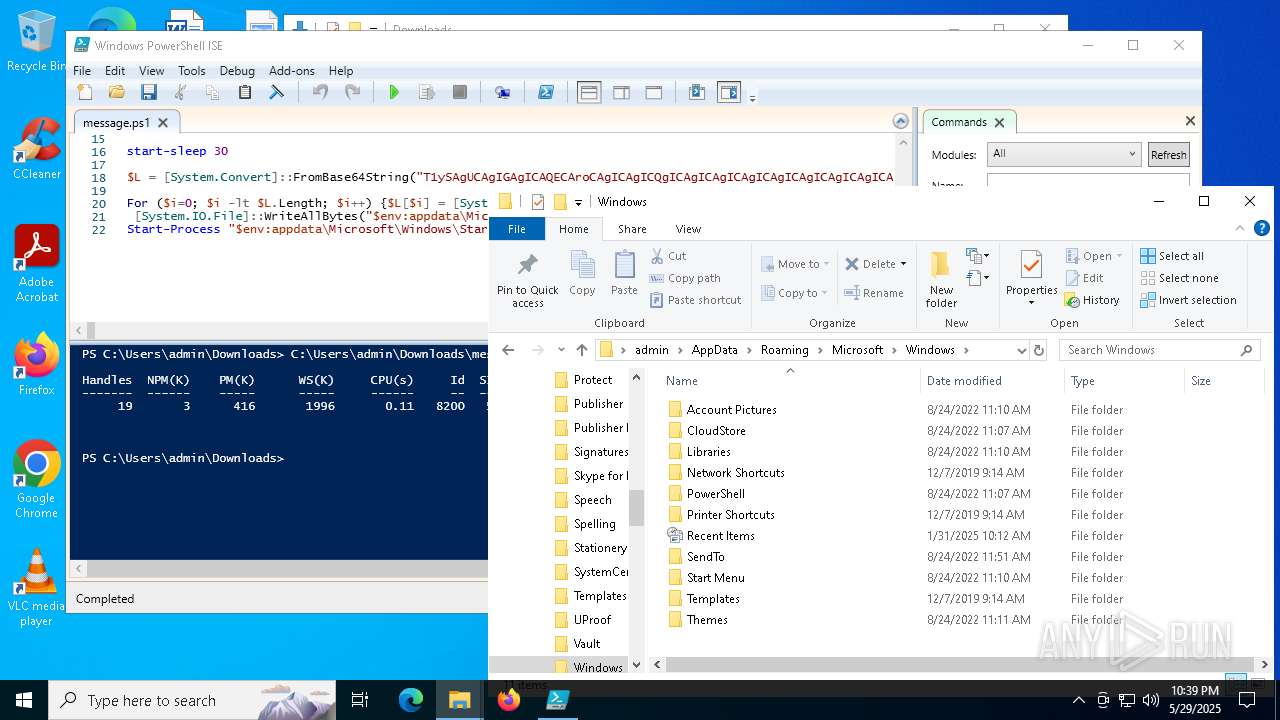Click the Back arrow in Explorer navigation

coord(508,350)
